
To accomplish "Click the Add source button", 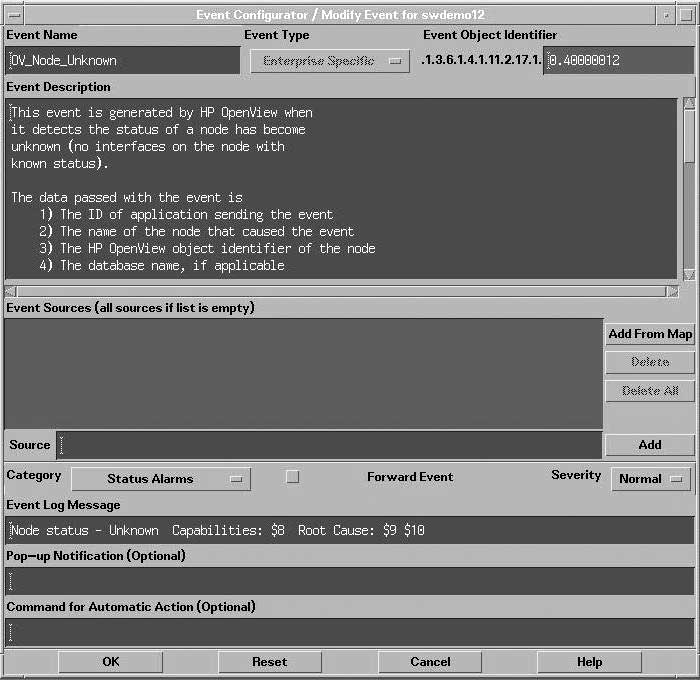I will [x=650, y=445].
